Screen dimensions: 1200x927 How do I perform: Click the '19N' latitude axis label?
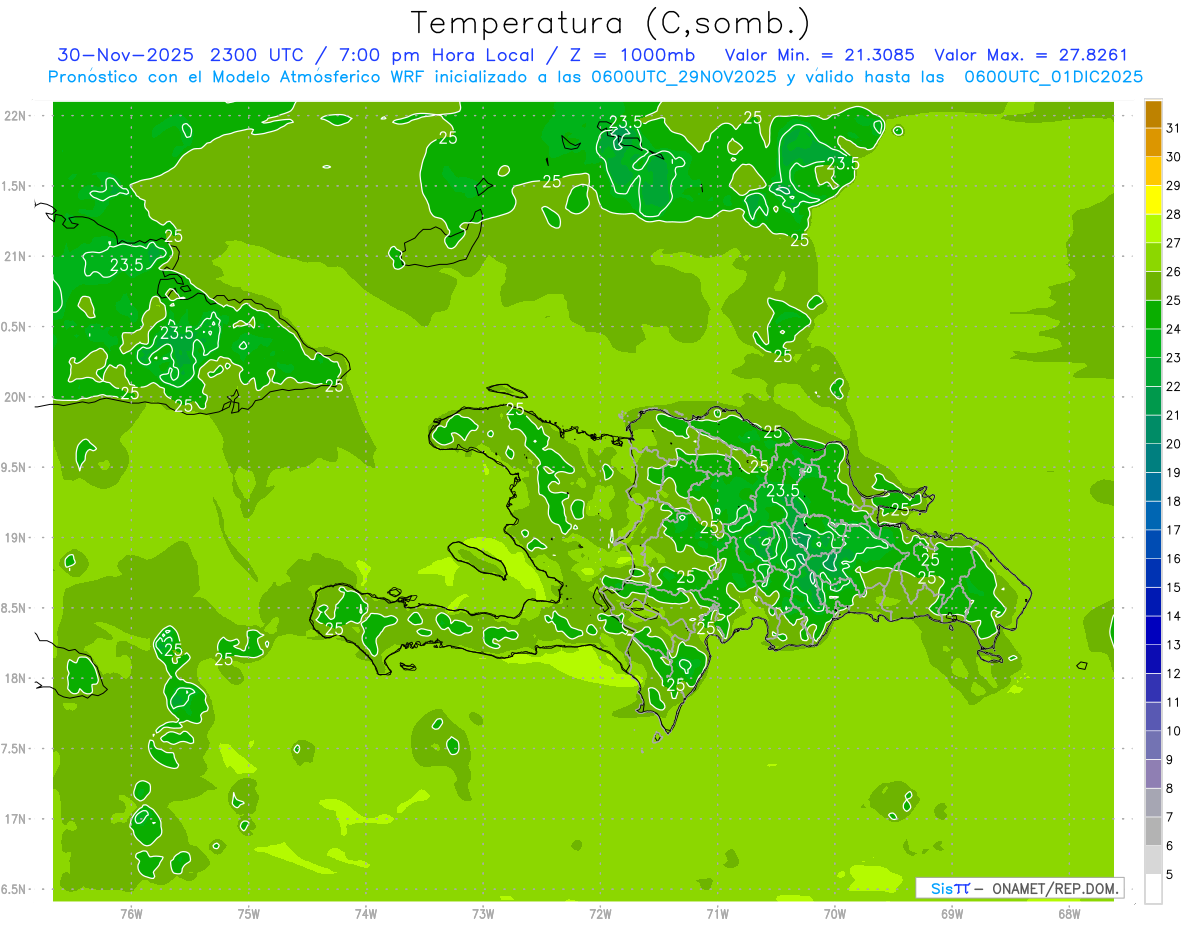(x=16, y=538)
